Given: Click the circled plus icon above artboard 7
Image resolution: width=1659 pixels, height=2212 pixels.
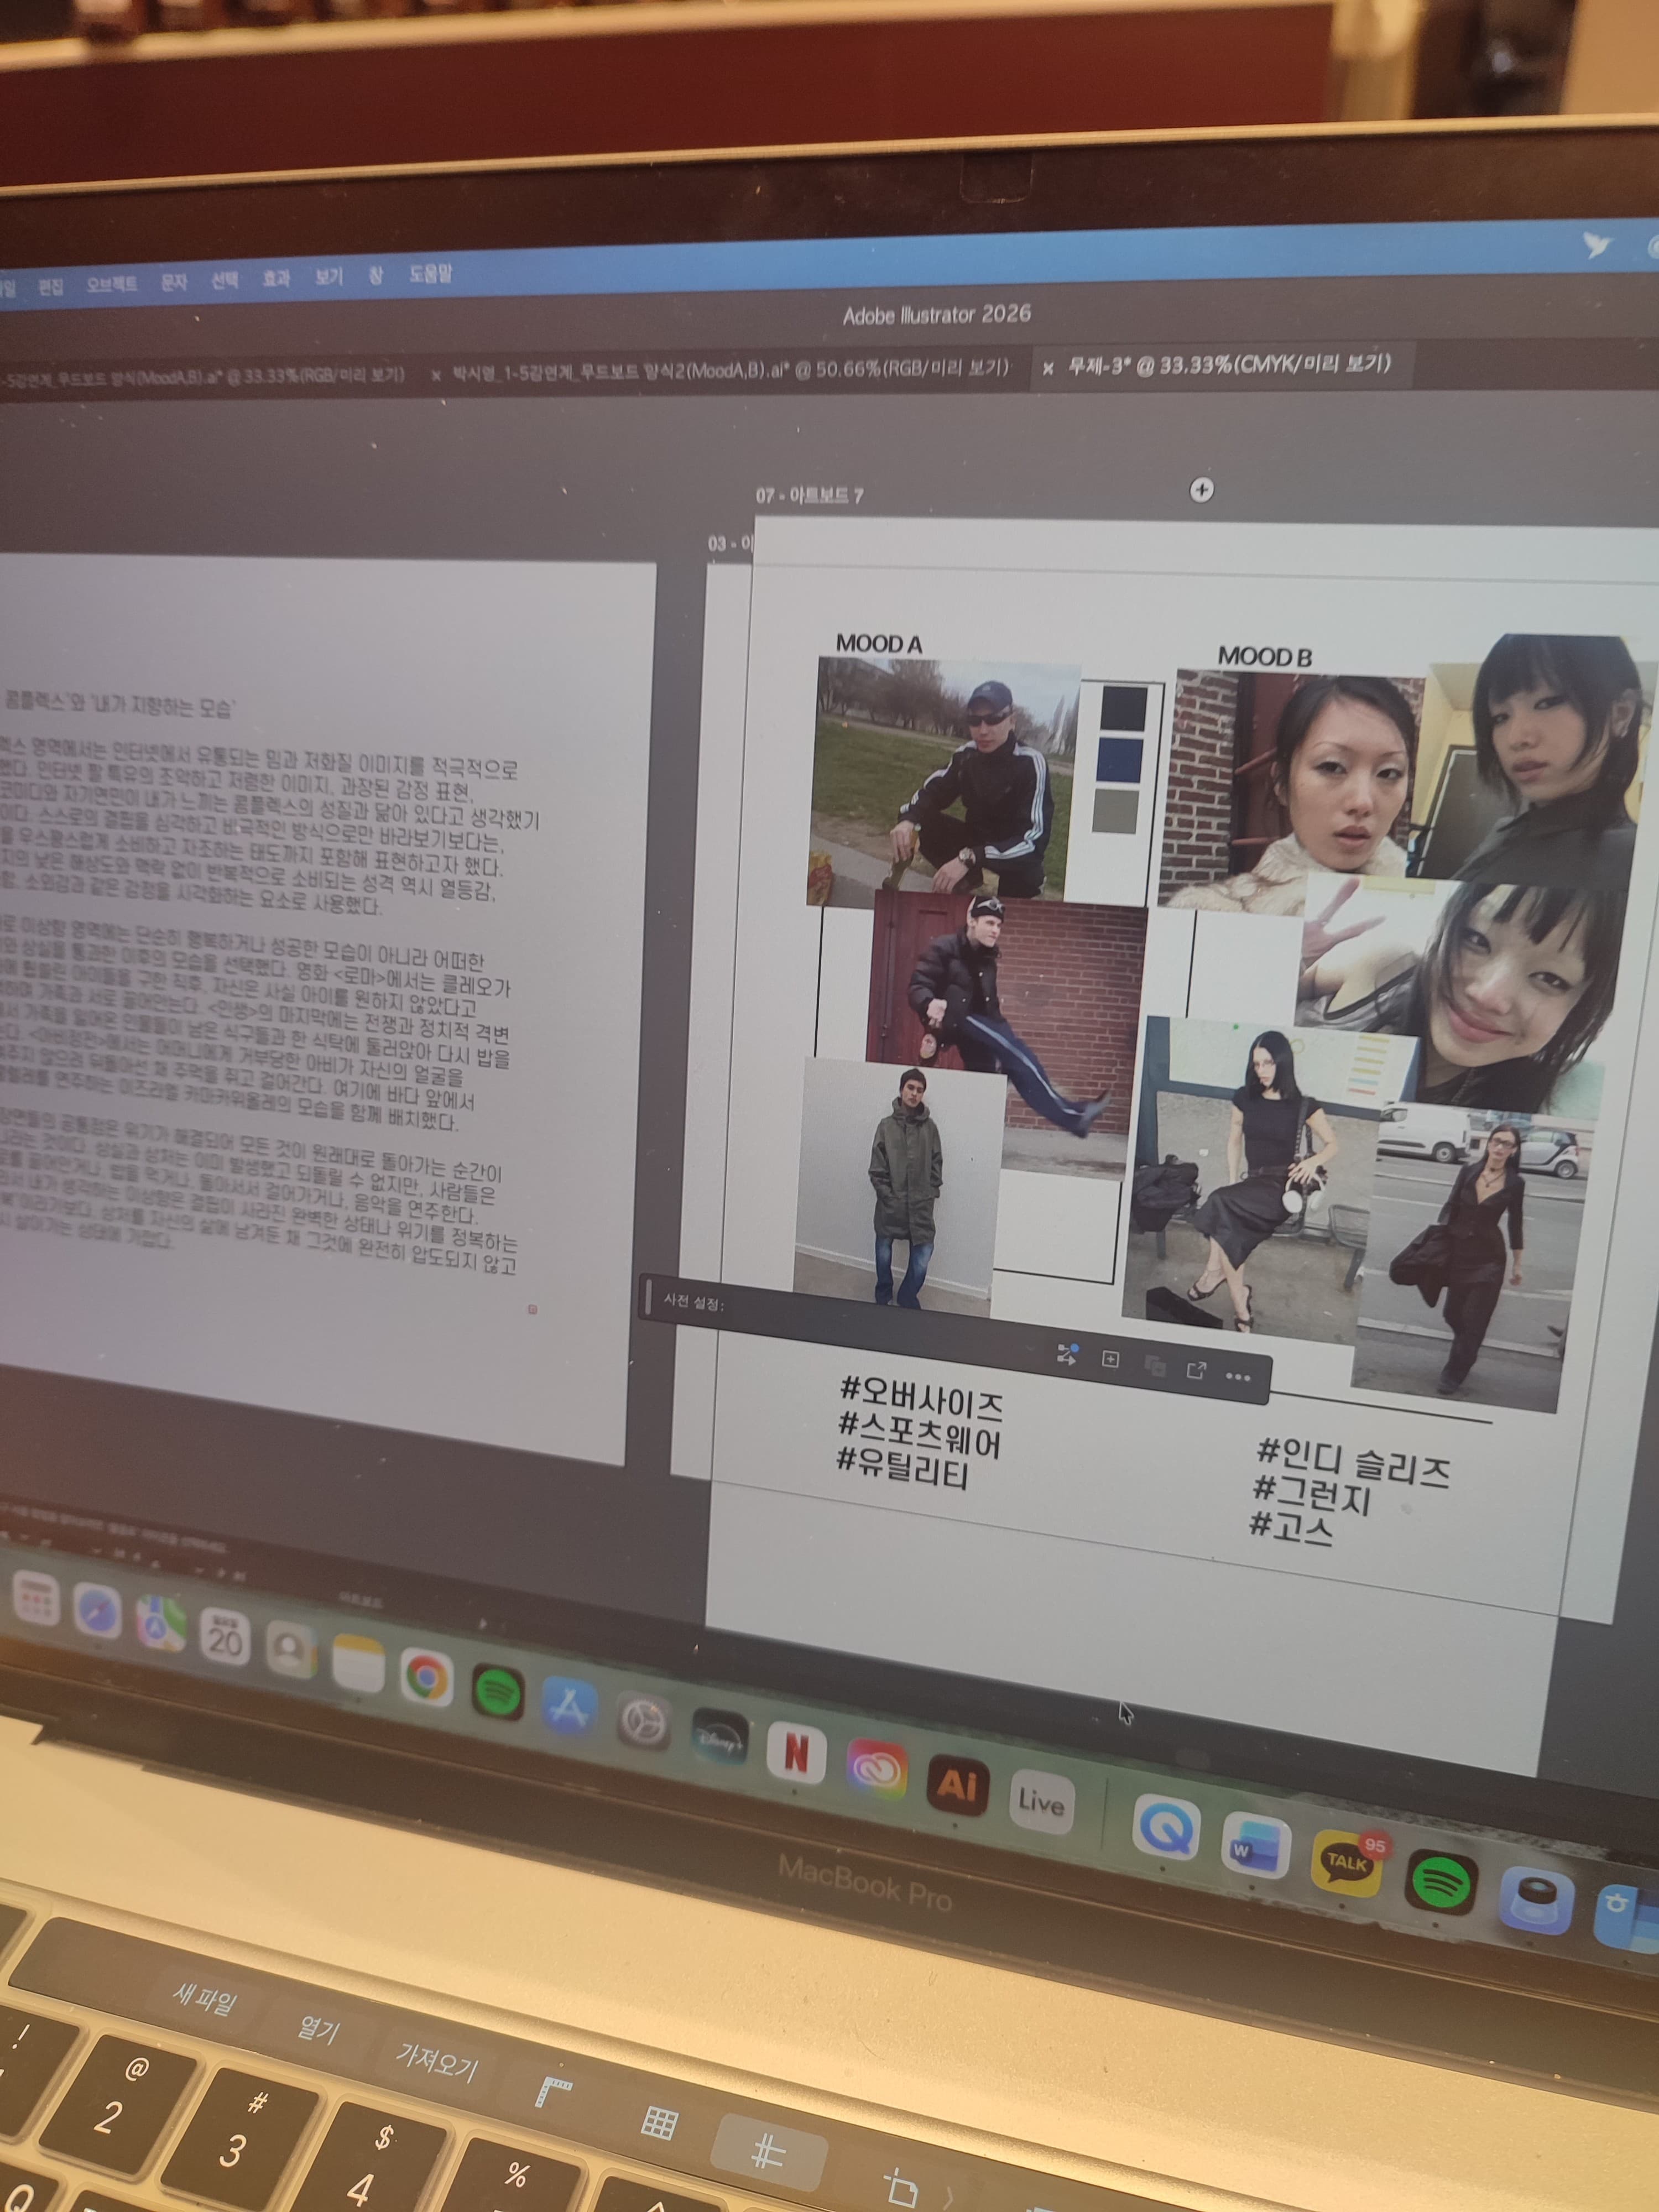Looking at the screenshot, I should point(1201,490).
